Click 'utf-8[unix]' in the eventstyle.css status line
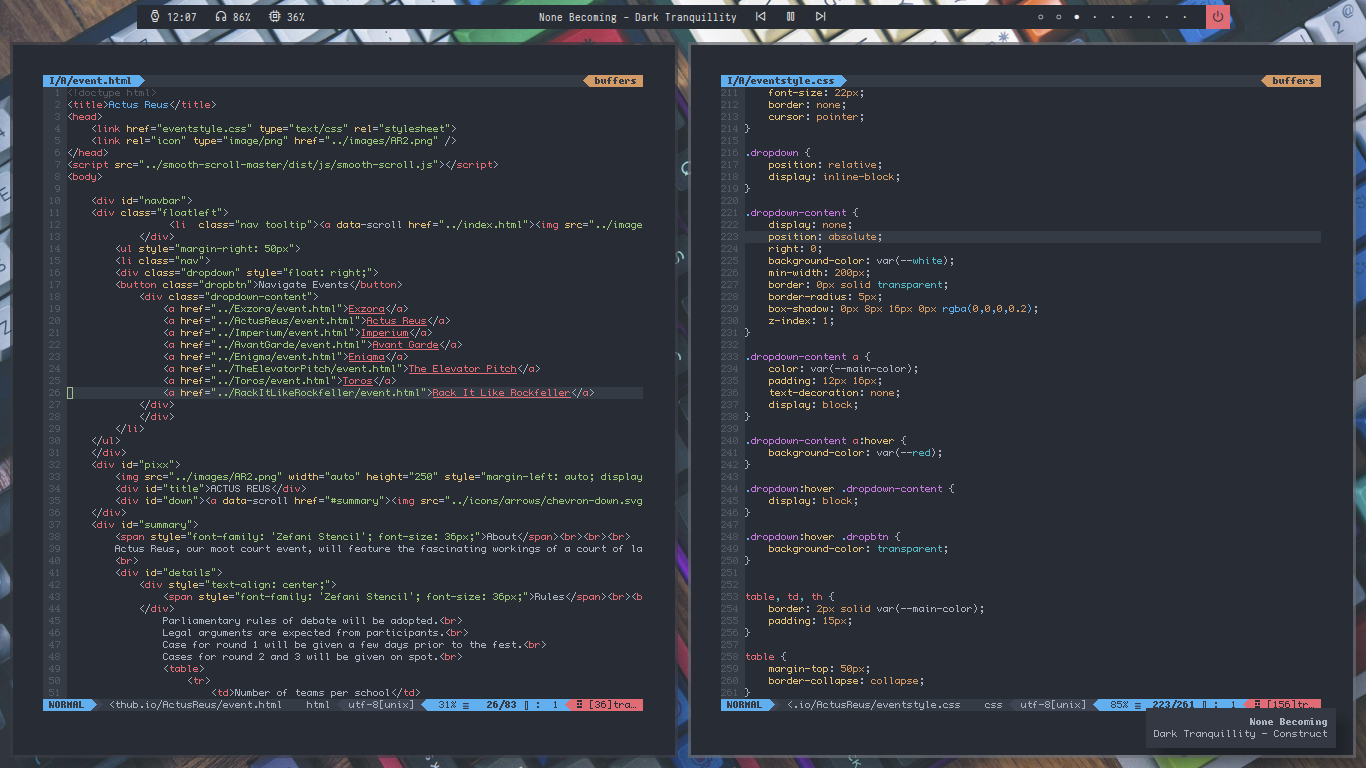The image size is (1366, 768). (x=1053, y=705)
